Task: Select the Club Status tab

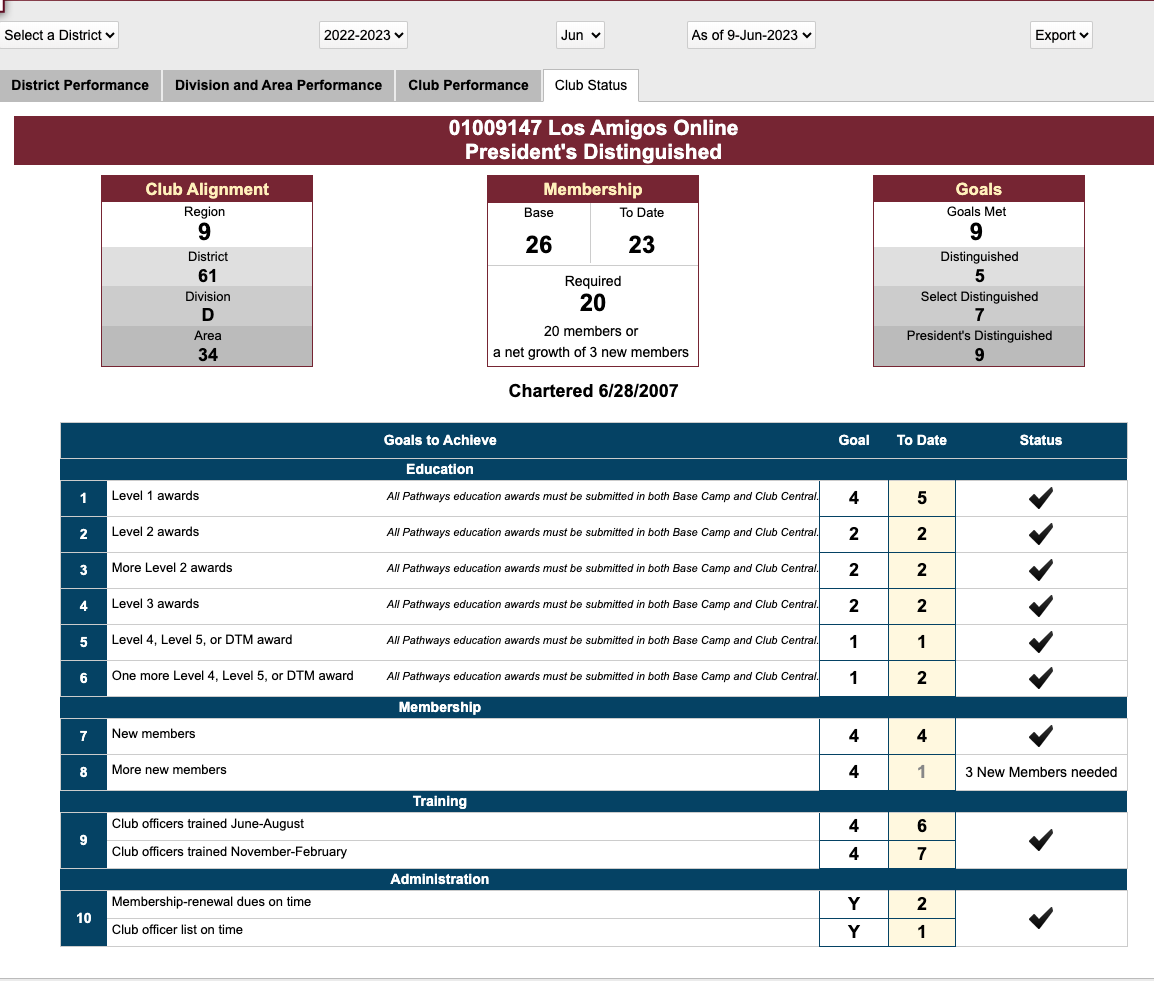Action: pyautogui.click(x=590, y=85)
